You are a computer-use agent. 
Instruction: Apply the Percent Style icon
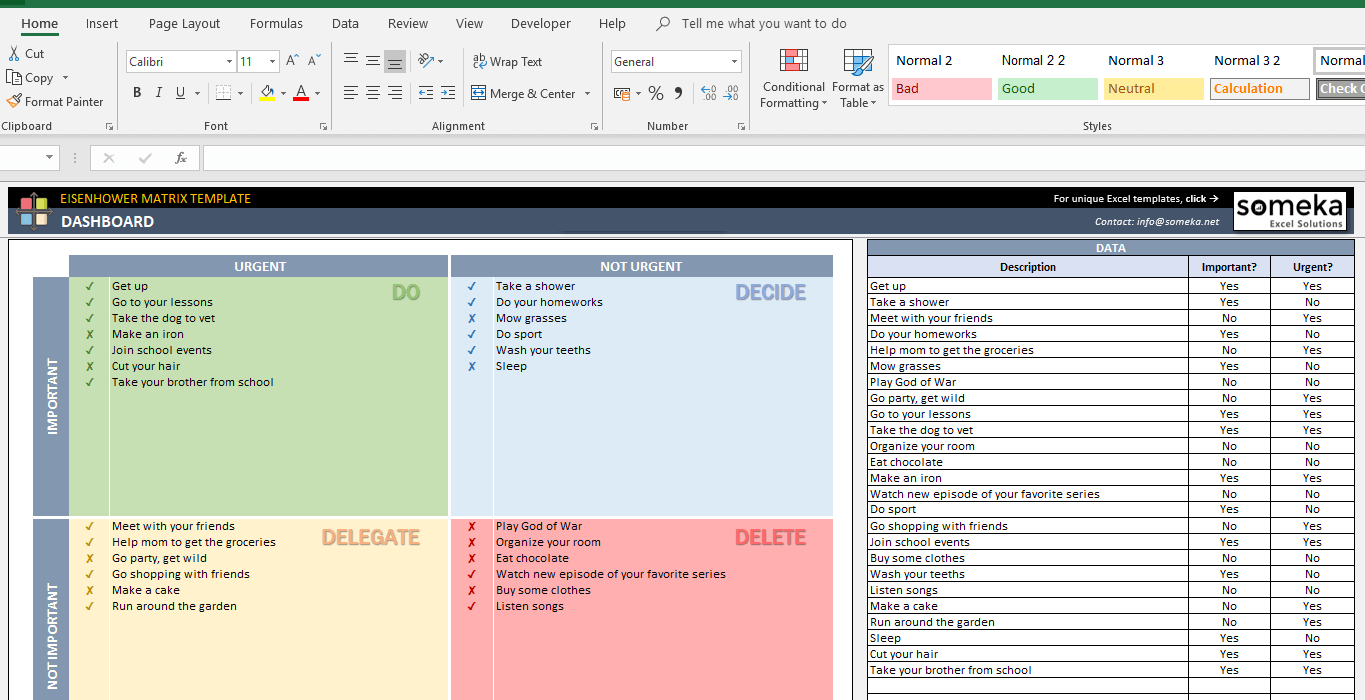coord(655,93)
